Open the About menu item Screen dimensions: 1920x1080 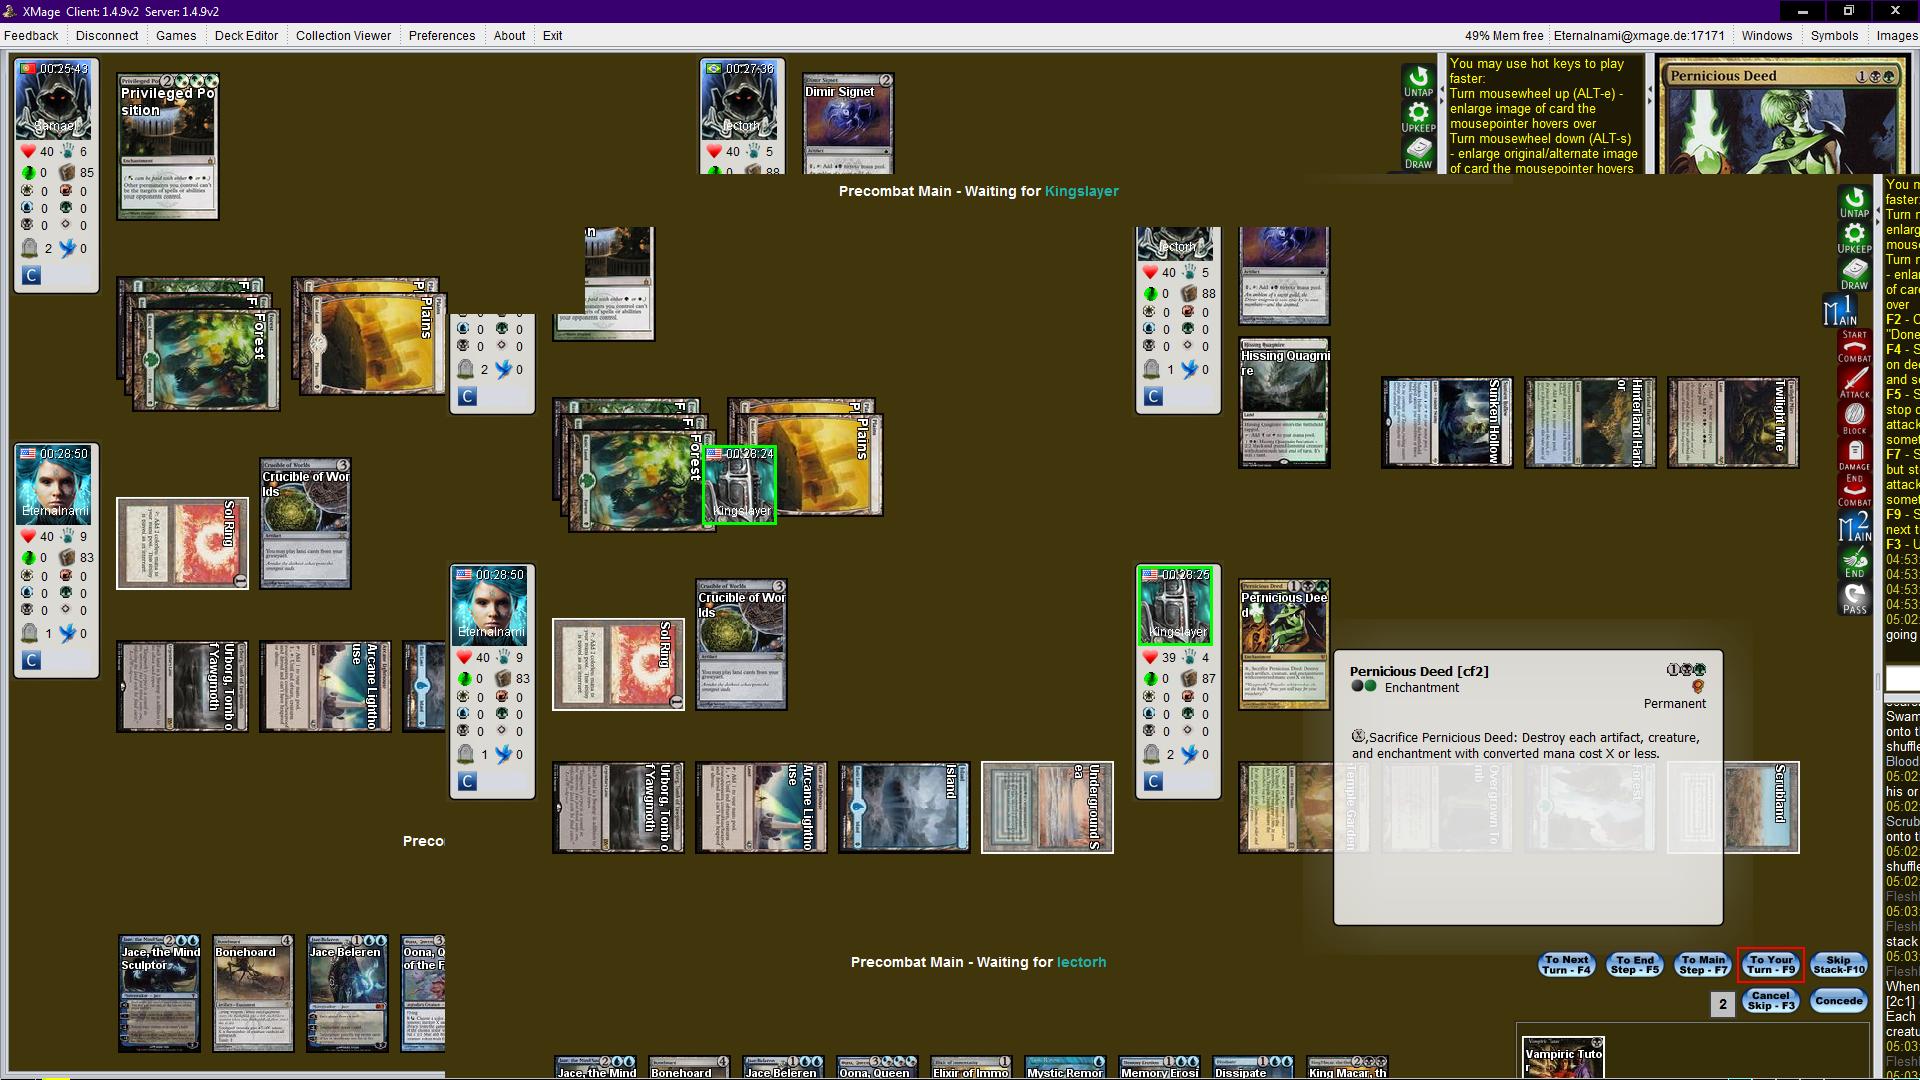point(509,35)
